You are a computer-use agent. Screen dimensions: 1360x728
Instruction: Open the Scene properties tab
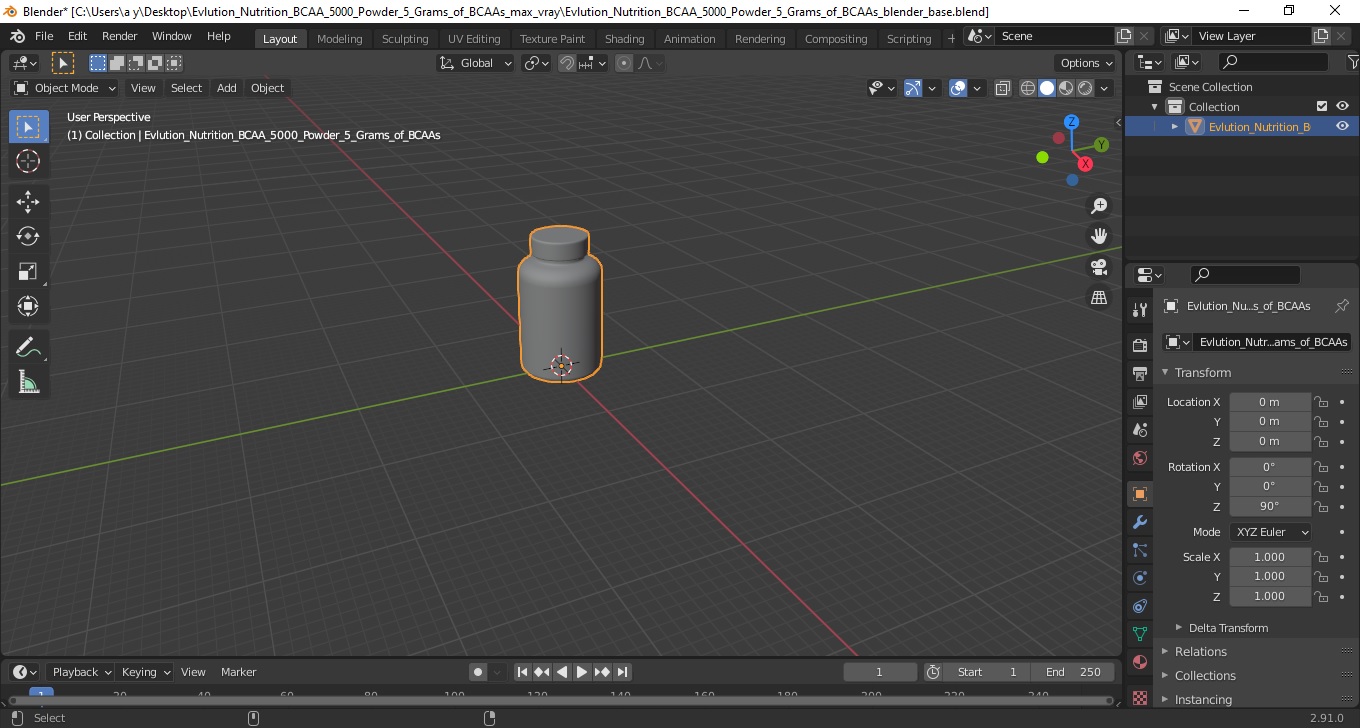[1139, 430]
